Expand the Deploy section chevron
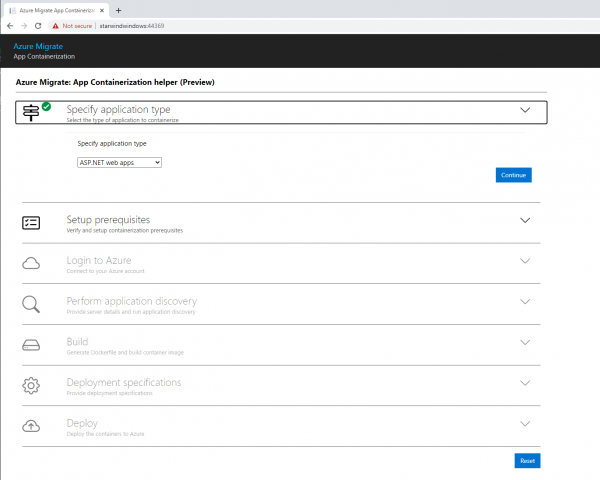This screenshot has height=480, width=600. pos(525,423)
